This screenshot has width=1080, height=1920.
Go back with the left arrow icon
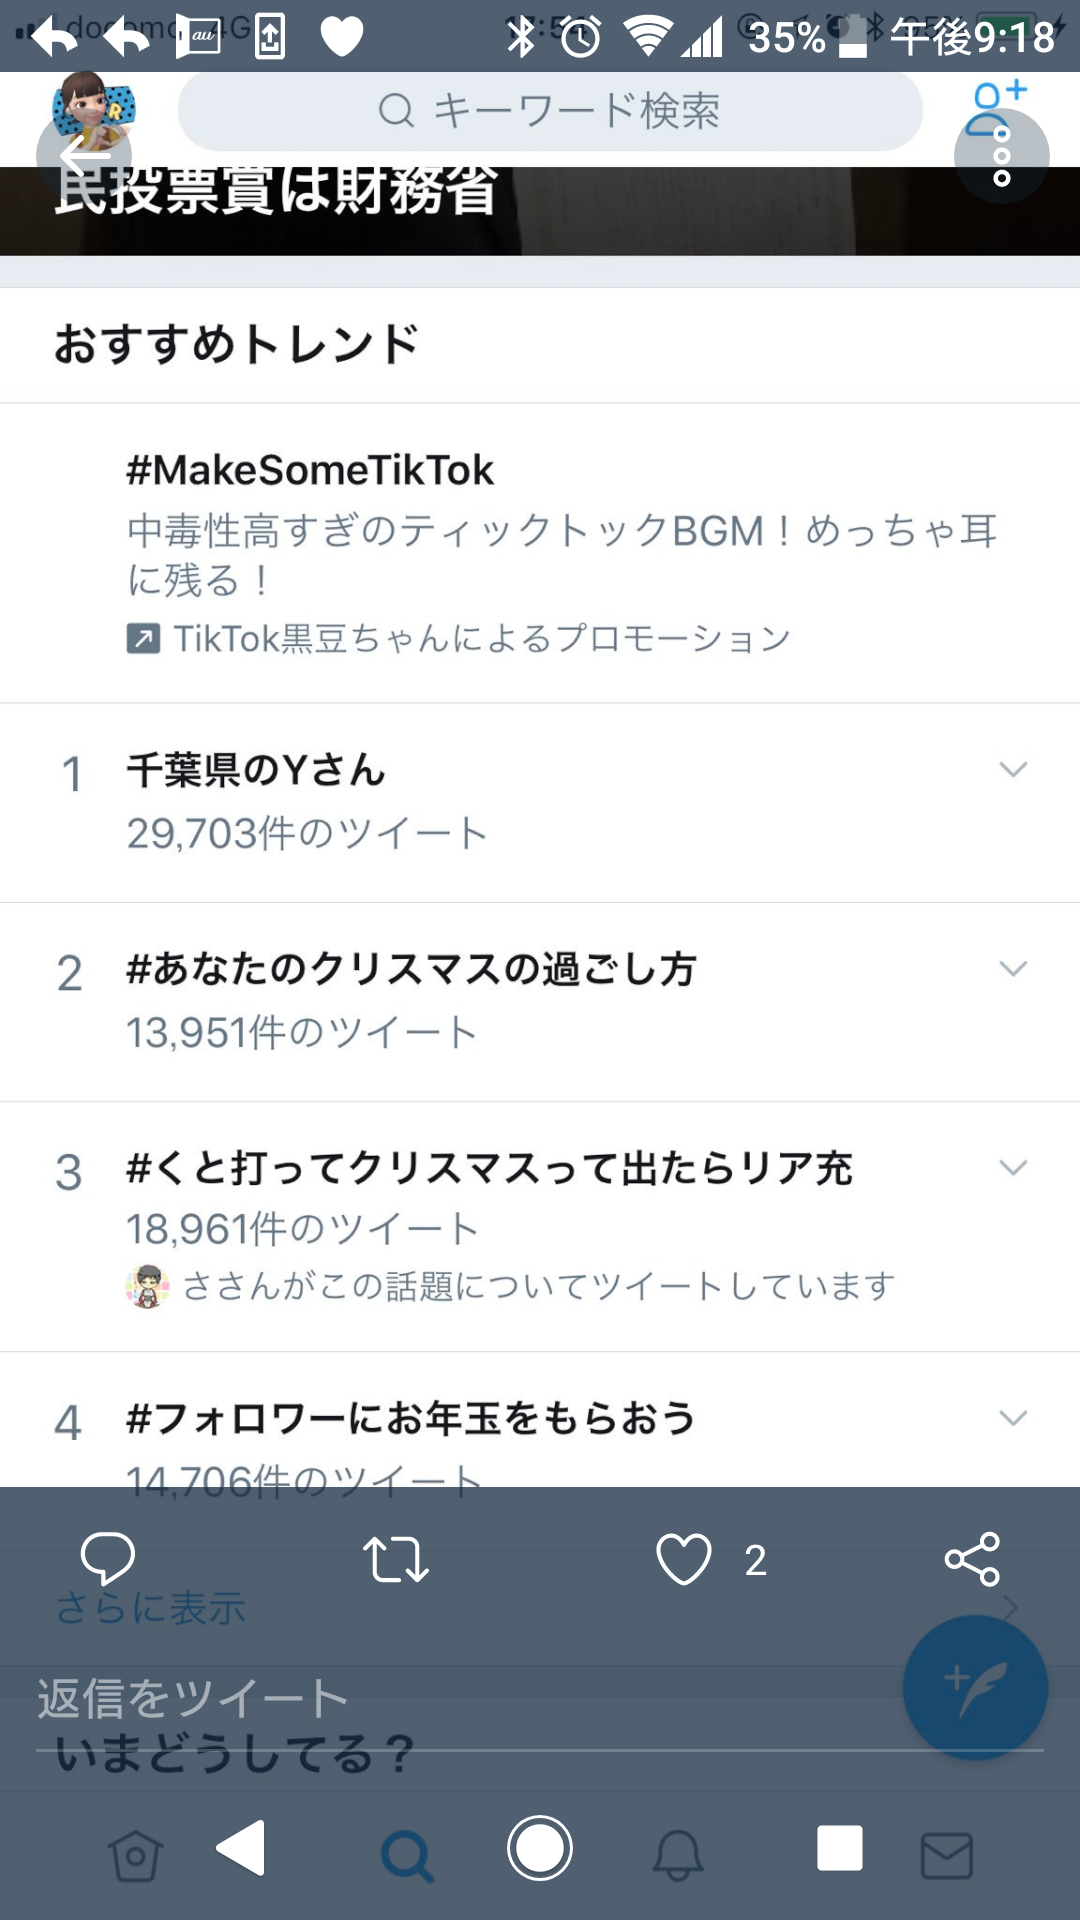click(84, 156)
